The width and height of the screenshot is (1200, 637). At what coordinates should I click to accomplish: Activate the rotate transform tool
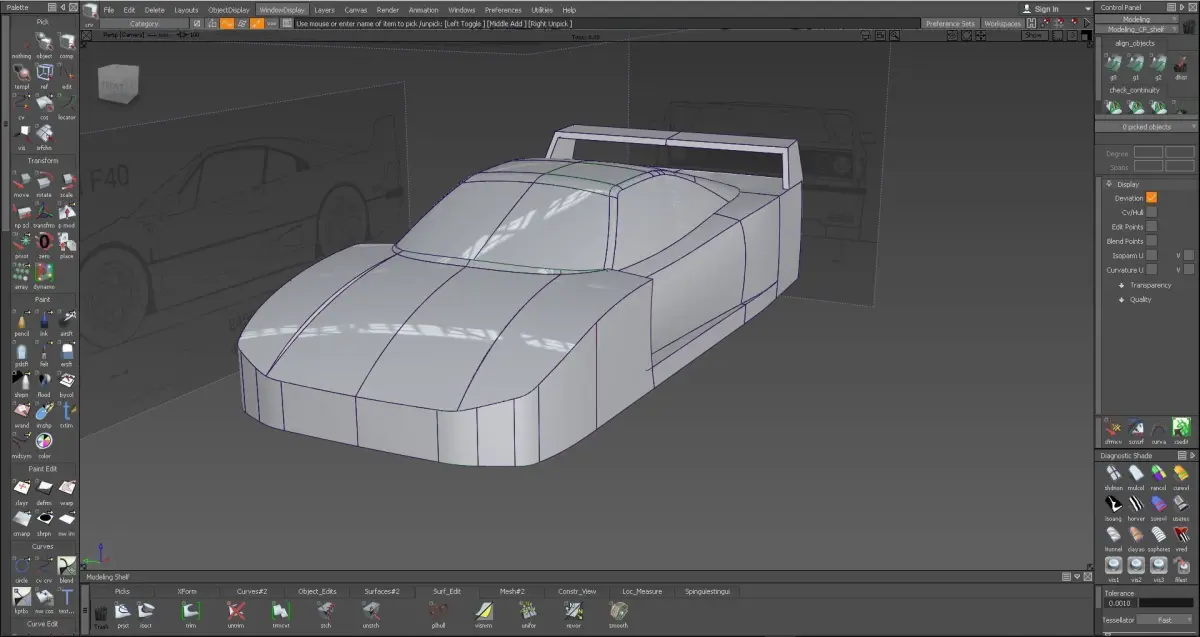coord(44,183)
